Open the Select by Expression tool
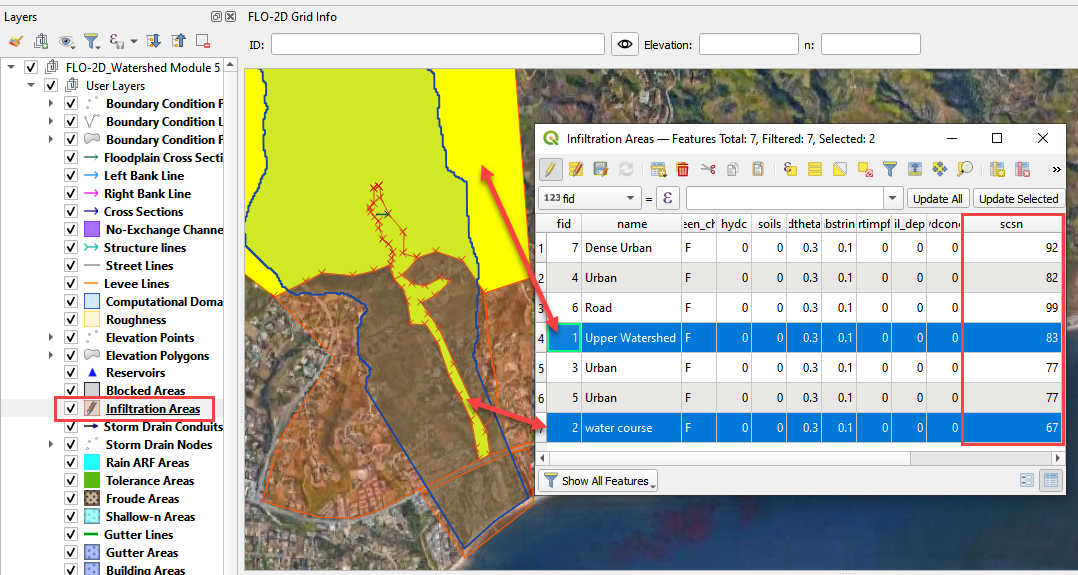The image size is (1078, 575). 789,169
